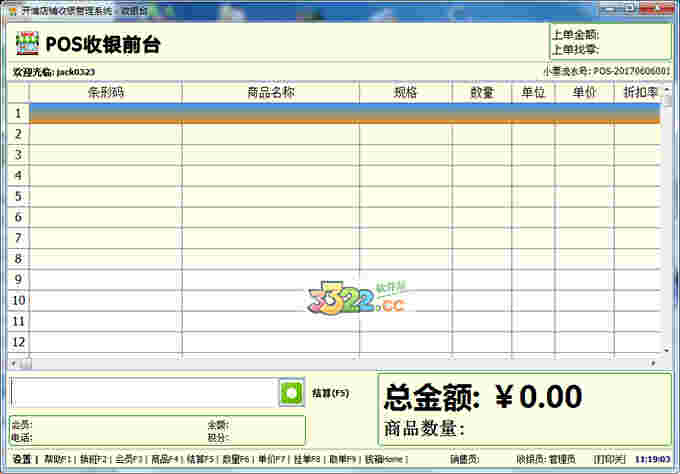Click 结算F5 in the bottom bar
This screenshot has height=474, width=680.
pyautogui.click(x=200, y=459)
